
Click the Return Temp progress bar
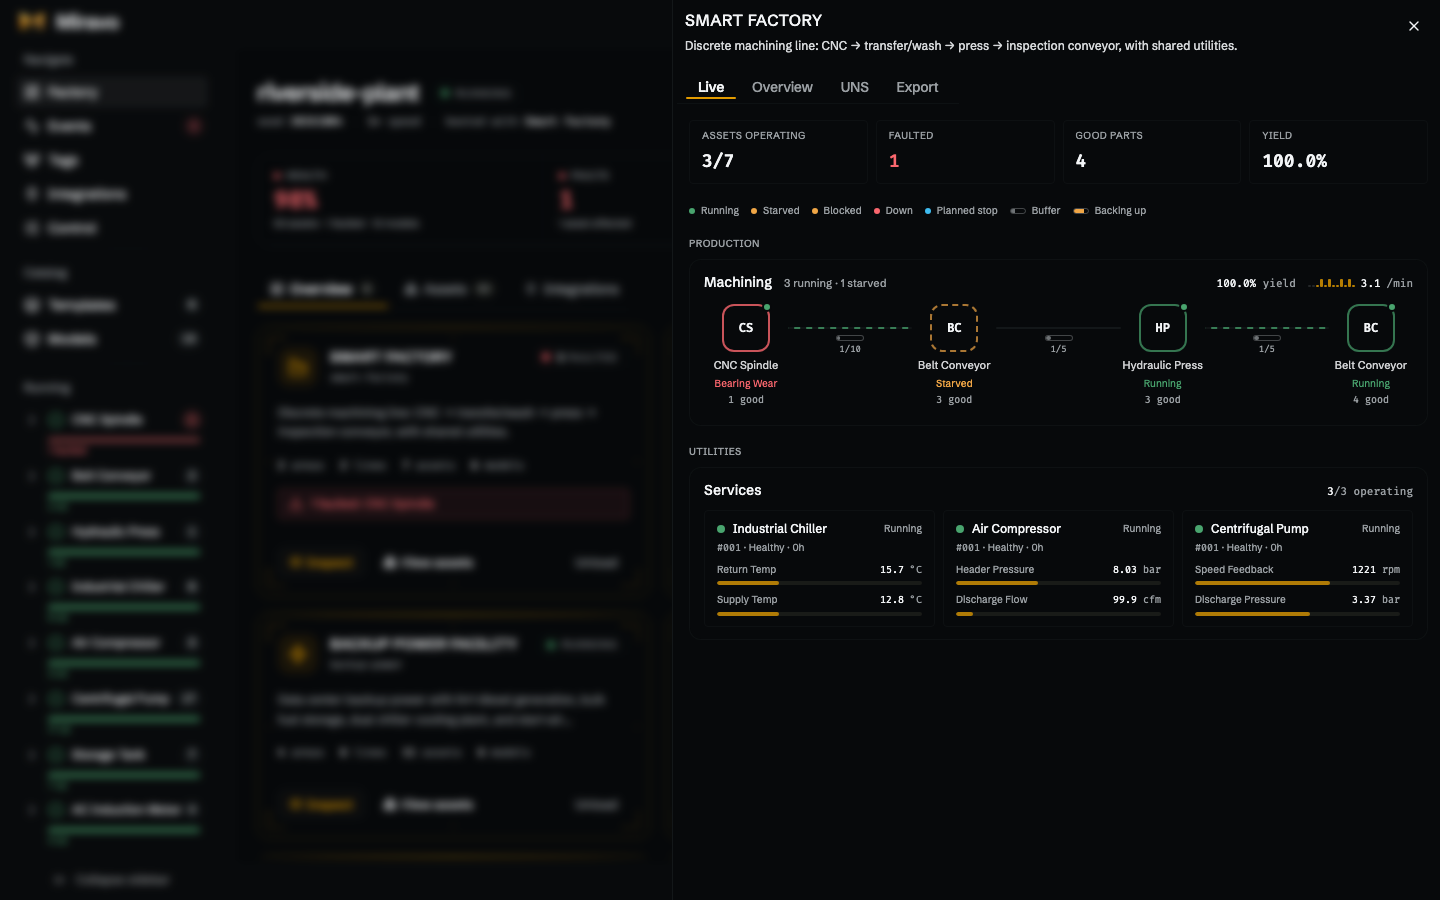[819, 583]
